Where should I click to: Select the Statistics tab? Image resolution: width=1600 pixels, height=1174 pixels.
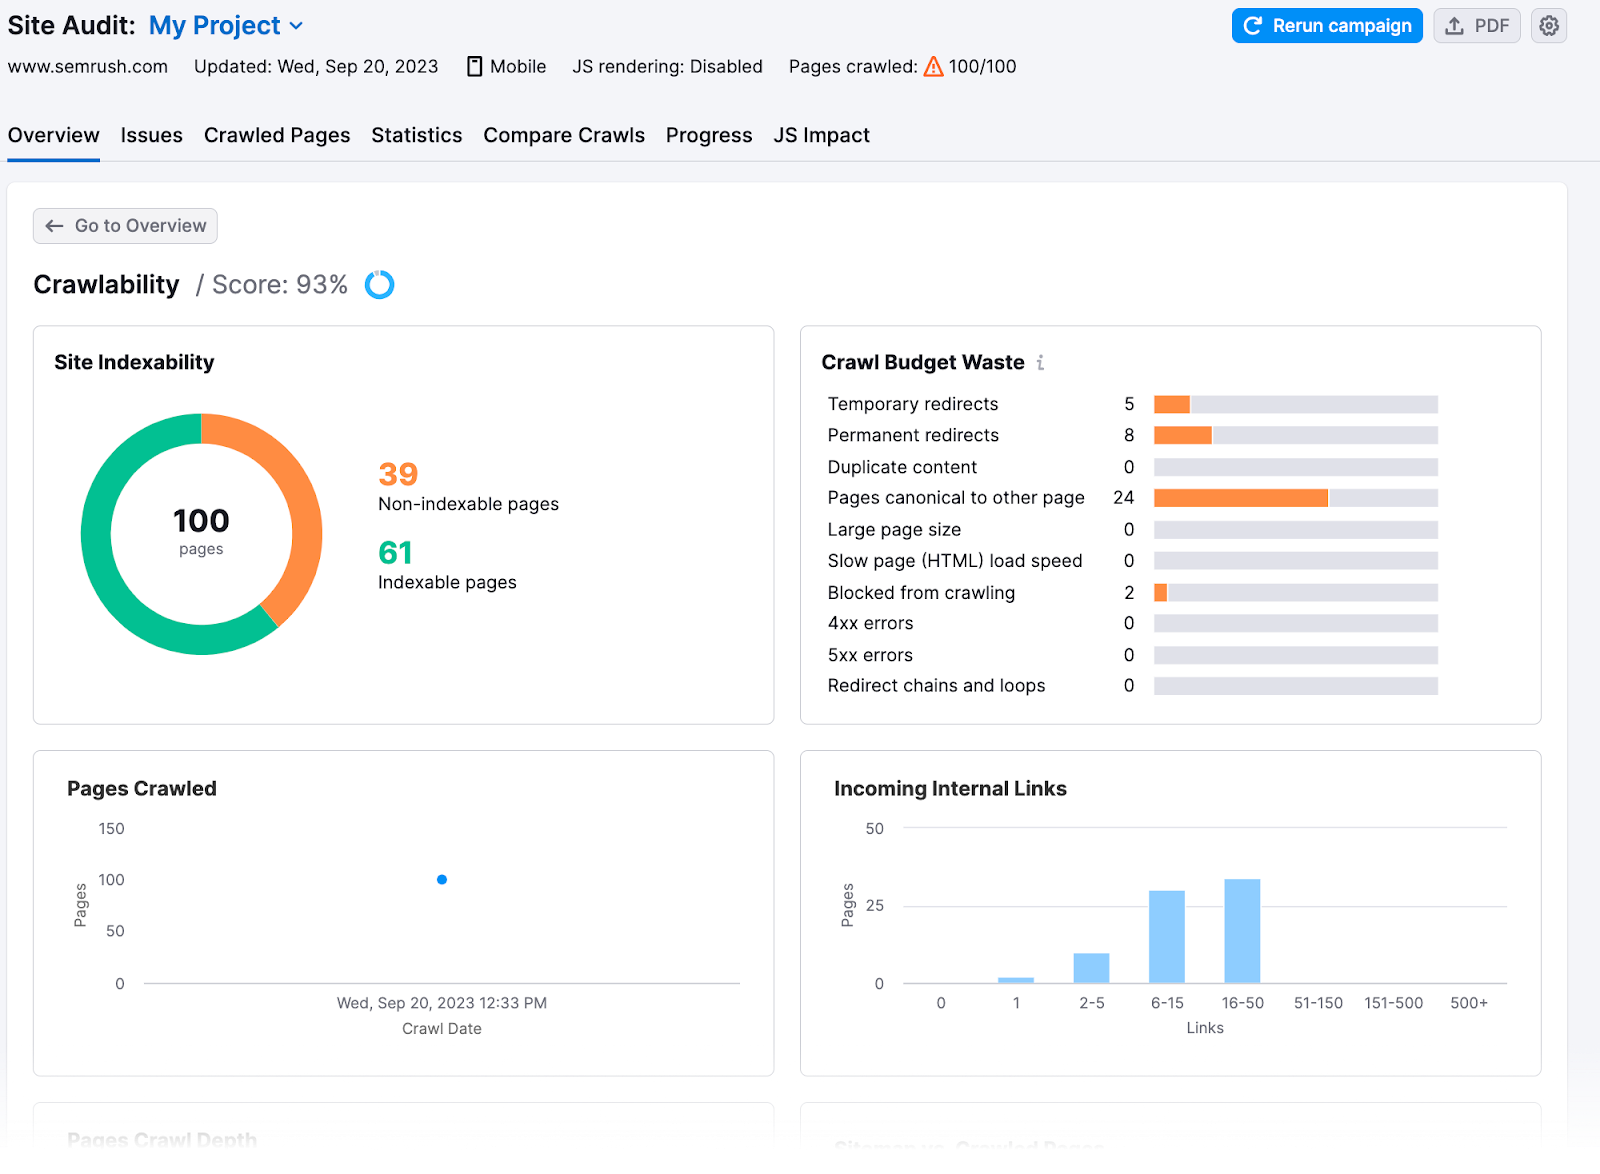(417, 135)
